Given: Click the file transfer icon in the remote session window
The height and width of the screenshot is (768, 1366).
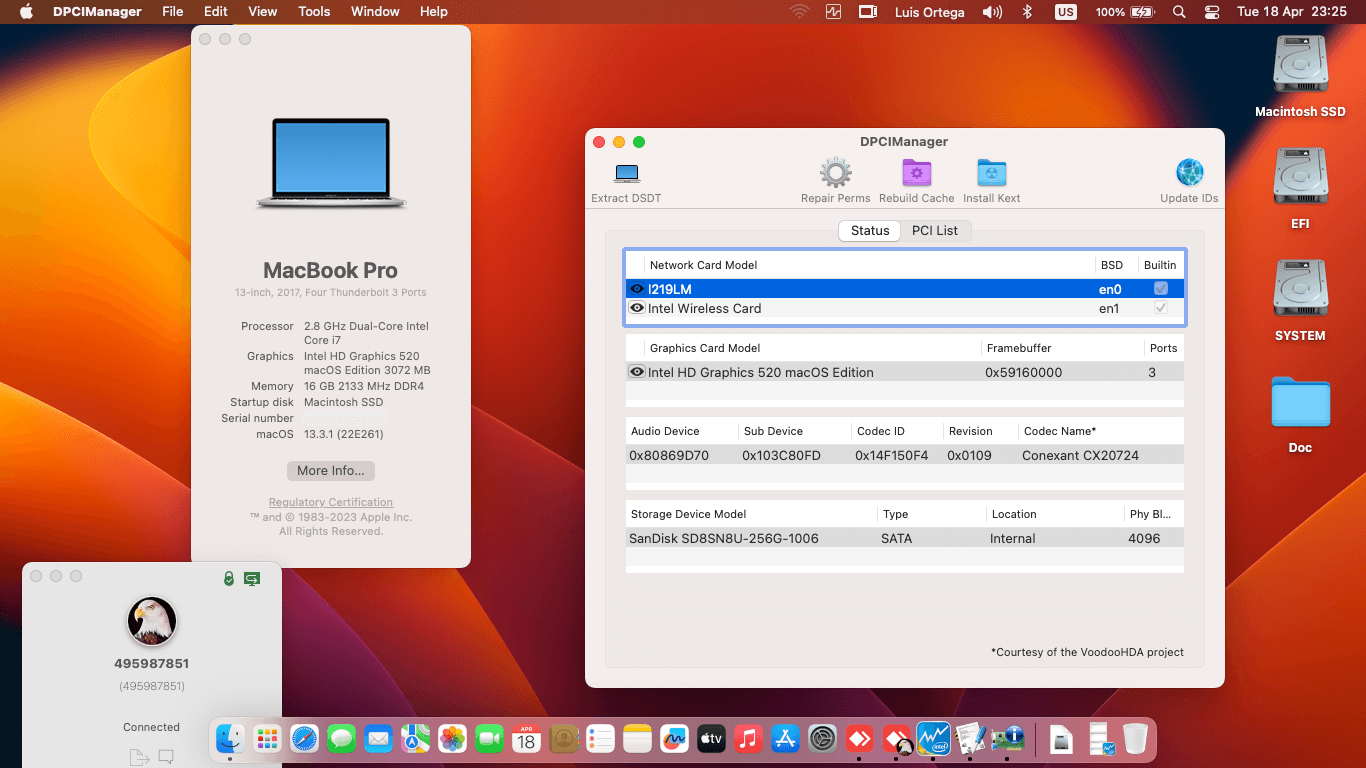Looking at the screenshot, I should pyautogui.click(x=138, y=757).
